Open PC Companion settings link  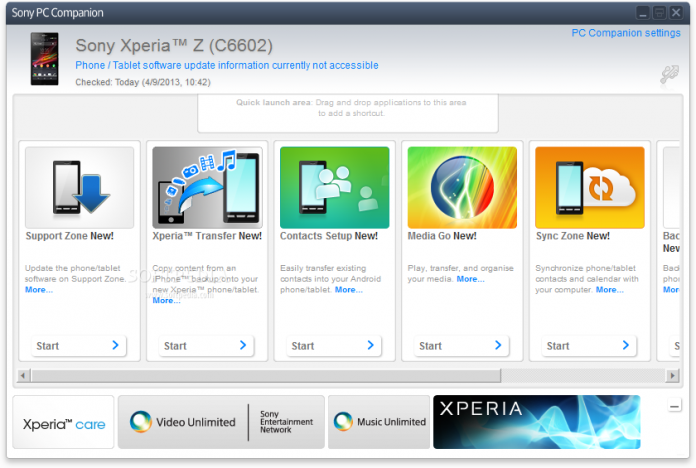[626, 33]
